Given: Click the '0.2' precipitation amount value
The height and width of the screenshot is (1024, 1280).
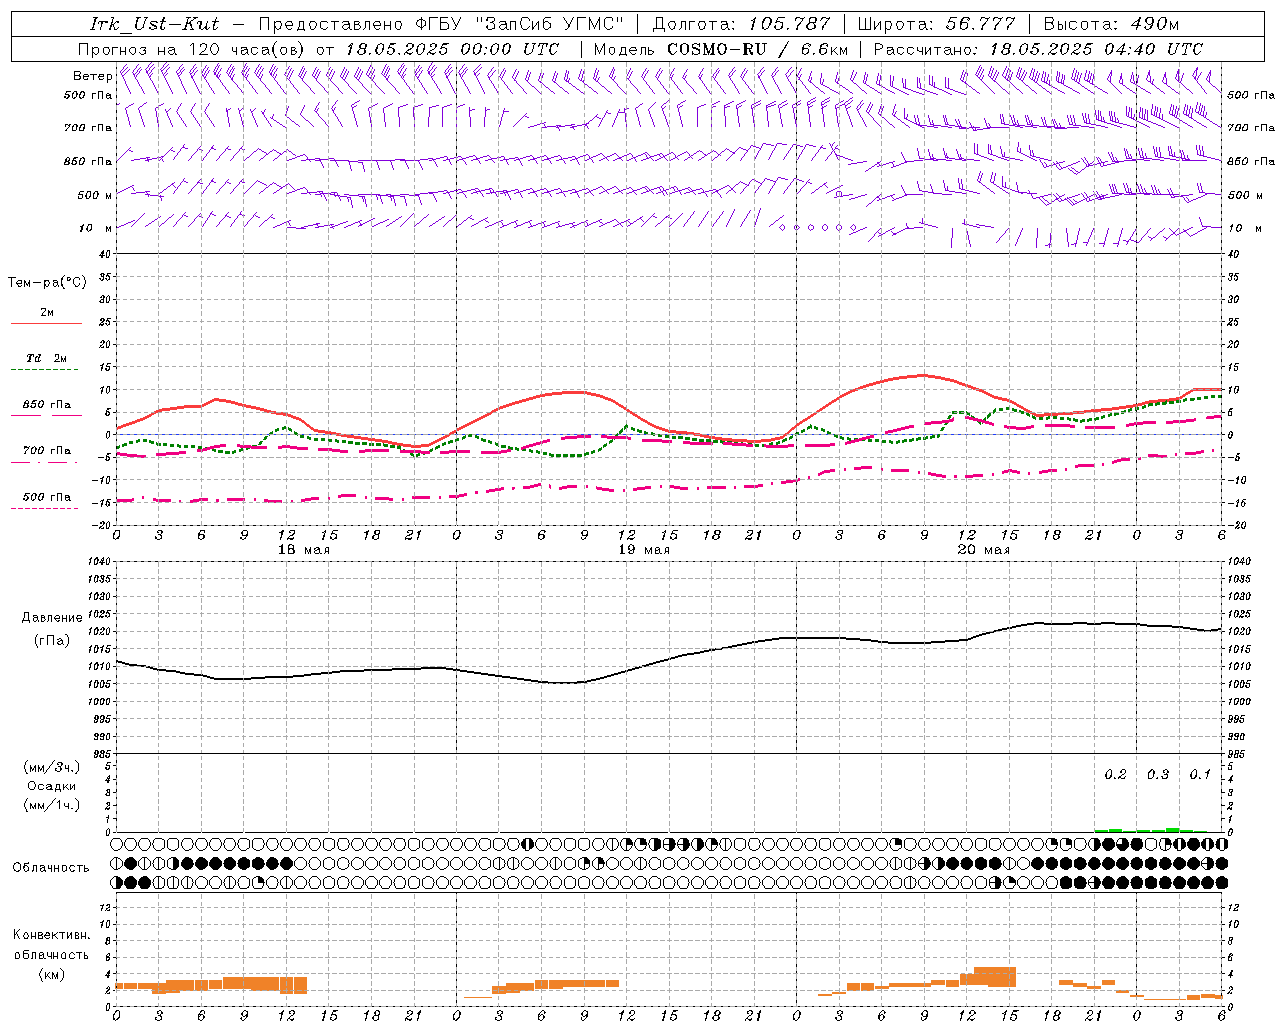Looking at the screenshot, I should 1115,775.
